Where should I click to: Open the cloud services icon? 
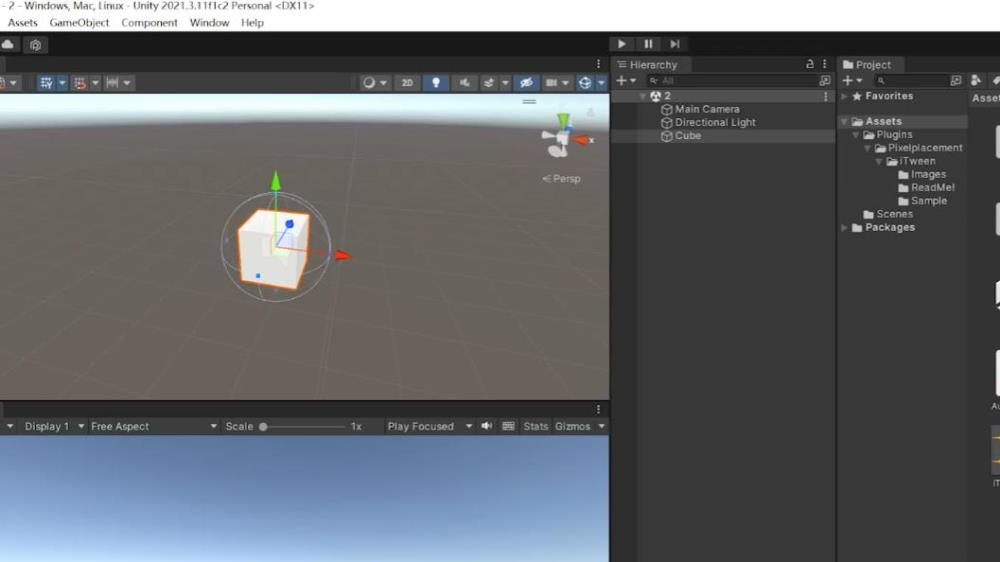click(x=8, y=45)
